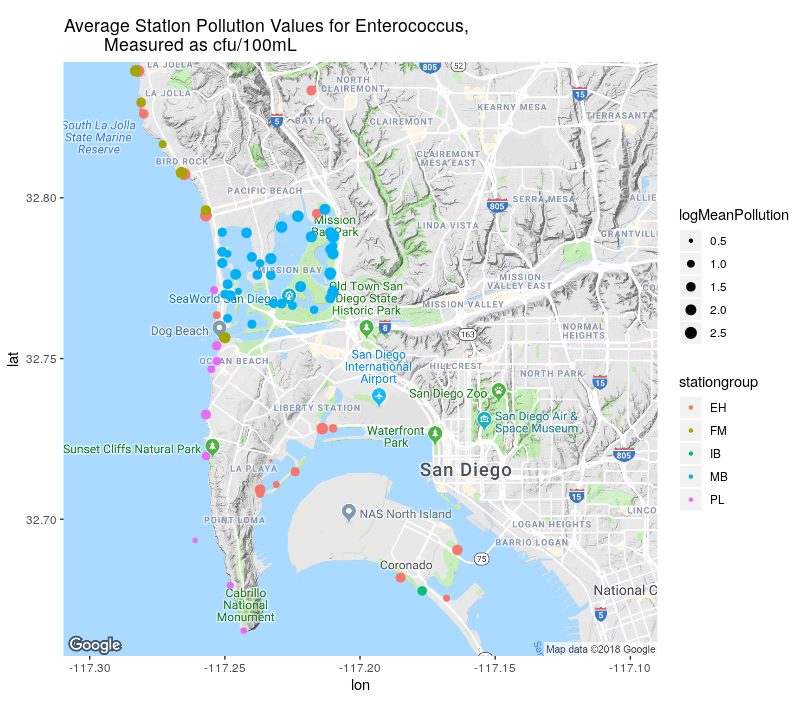The image size is (804, 713).
Task: Click the I-5 shield near Bay Ho
Action: (x=276, y=120)
